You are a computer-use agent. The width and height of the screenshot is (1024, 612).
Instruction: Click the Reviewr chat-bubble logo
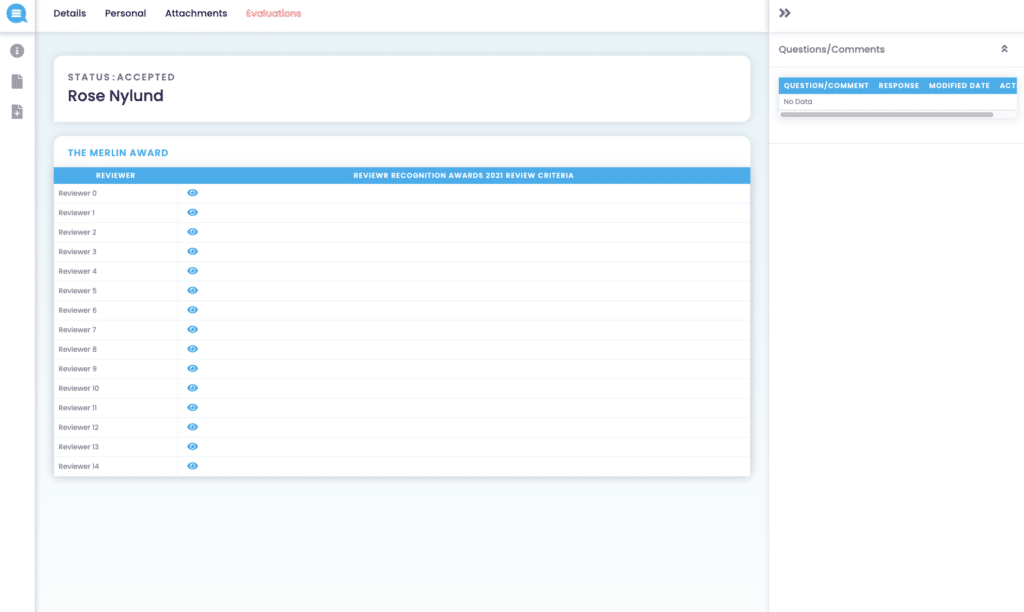click(17, 13)
